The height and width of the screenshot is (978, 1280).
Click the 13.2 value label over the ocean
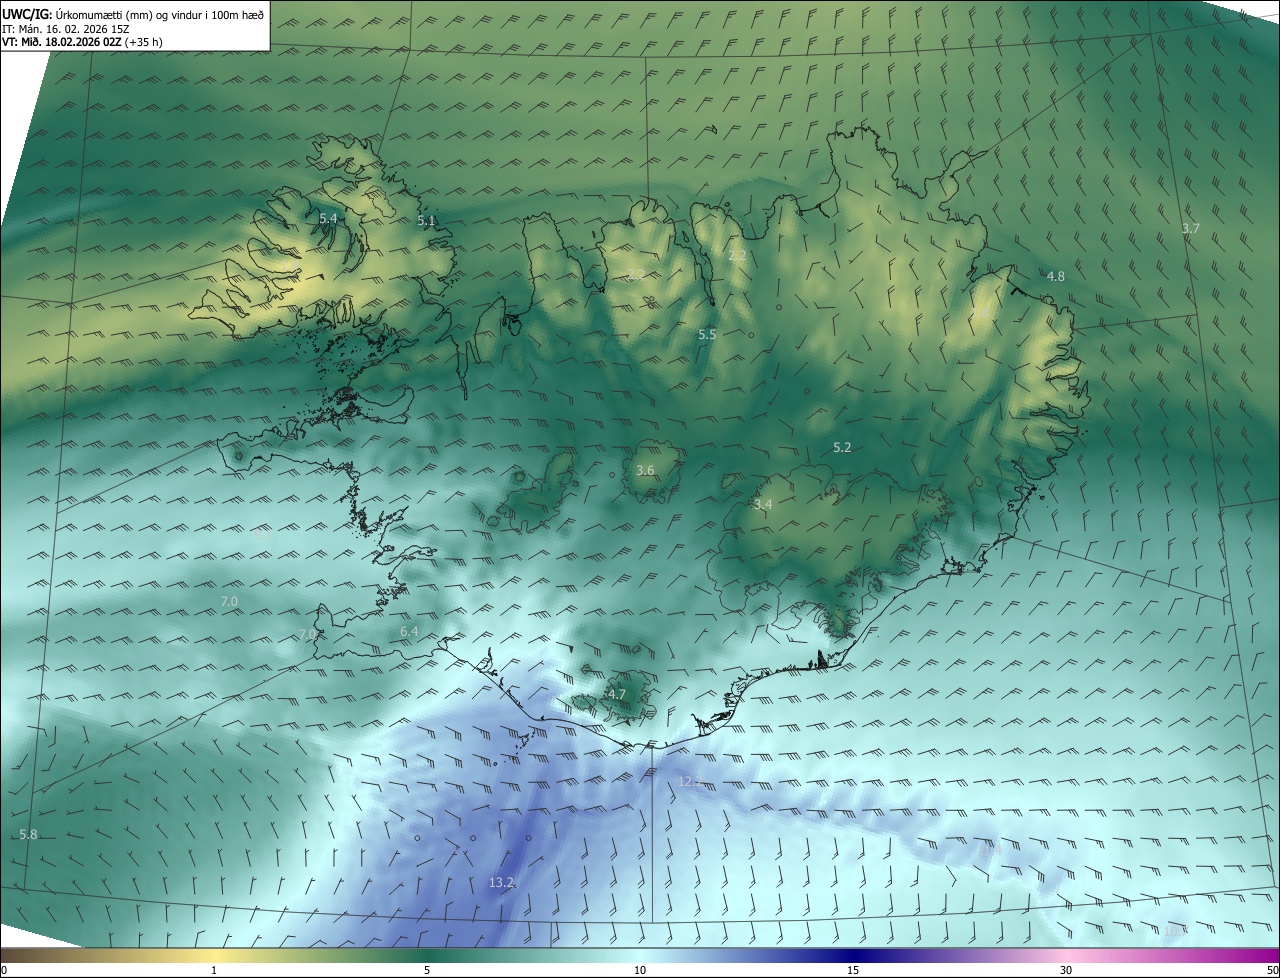501,882
